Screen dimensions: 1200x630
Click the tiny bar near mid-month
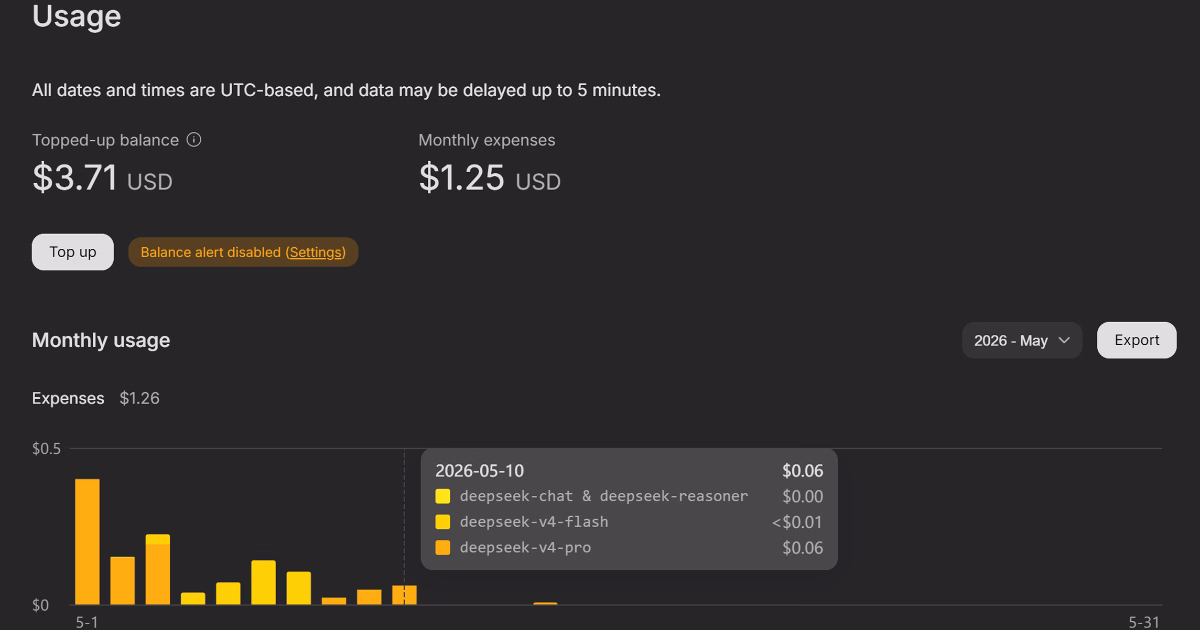coord(545,603)
